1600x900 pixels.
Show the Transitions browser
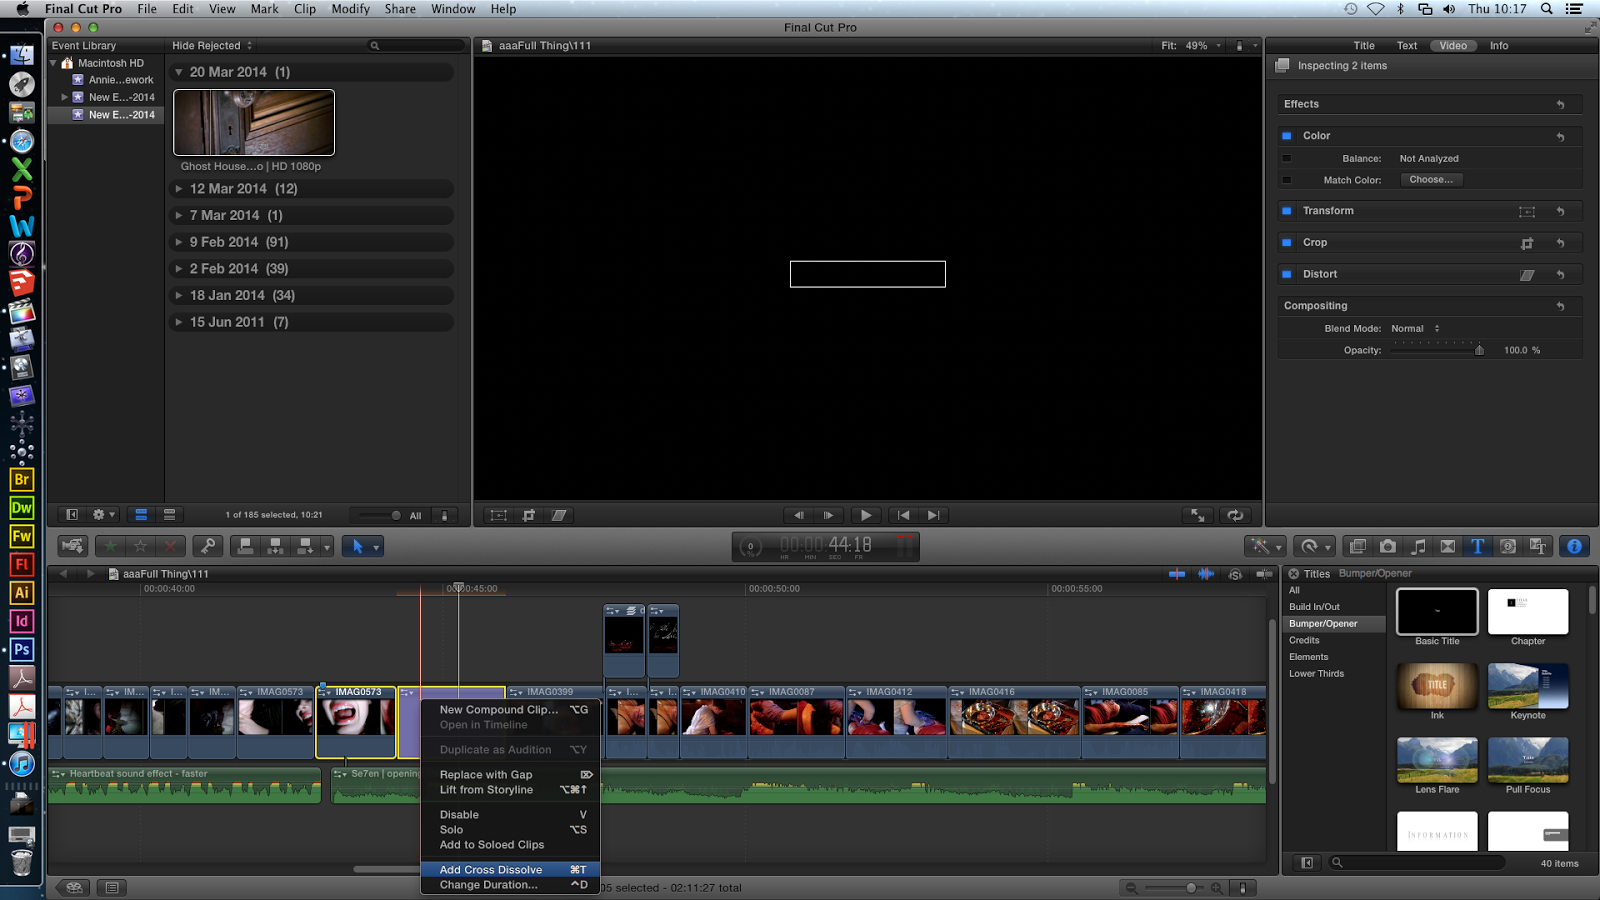(1447, 546)
